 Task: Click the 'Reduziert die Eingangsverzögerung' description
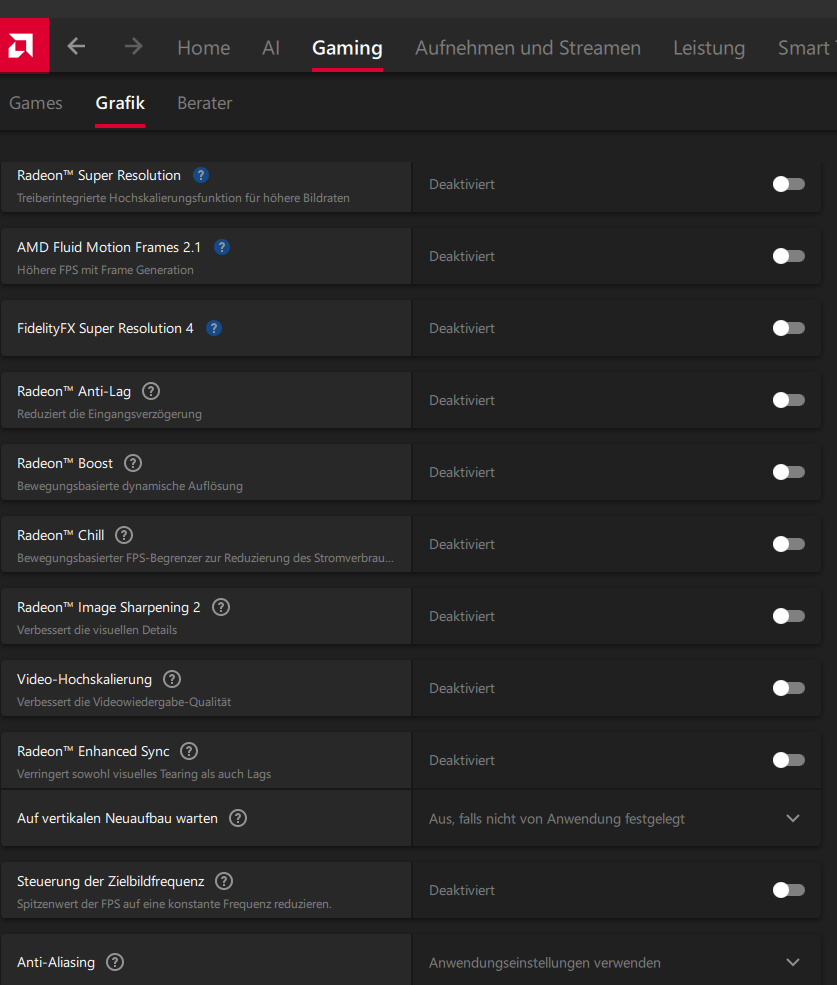point(109,414)
